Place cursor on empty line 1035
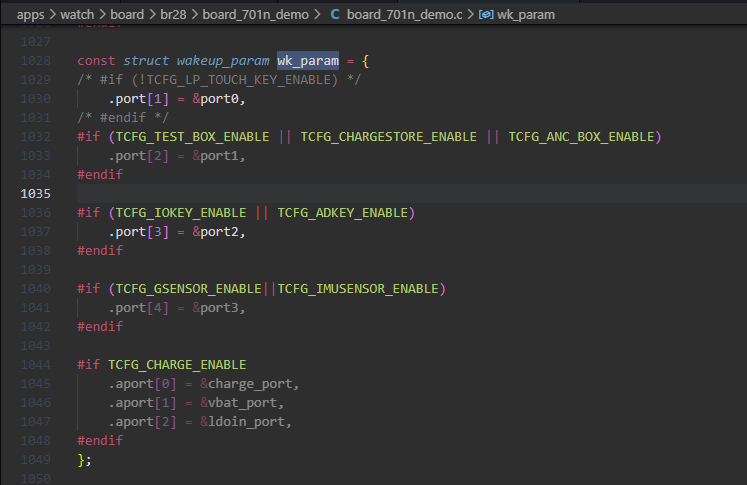The height and width of the screenshot is (485, 747). click(412, 194)
